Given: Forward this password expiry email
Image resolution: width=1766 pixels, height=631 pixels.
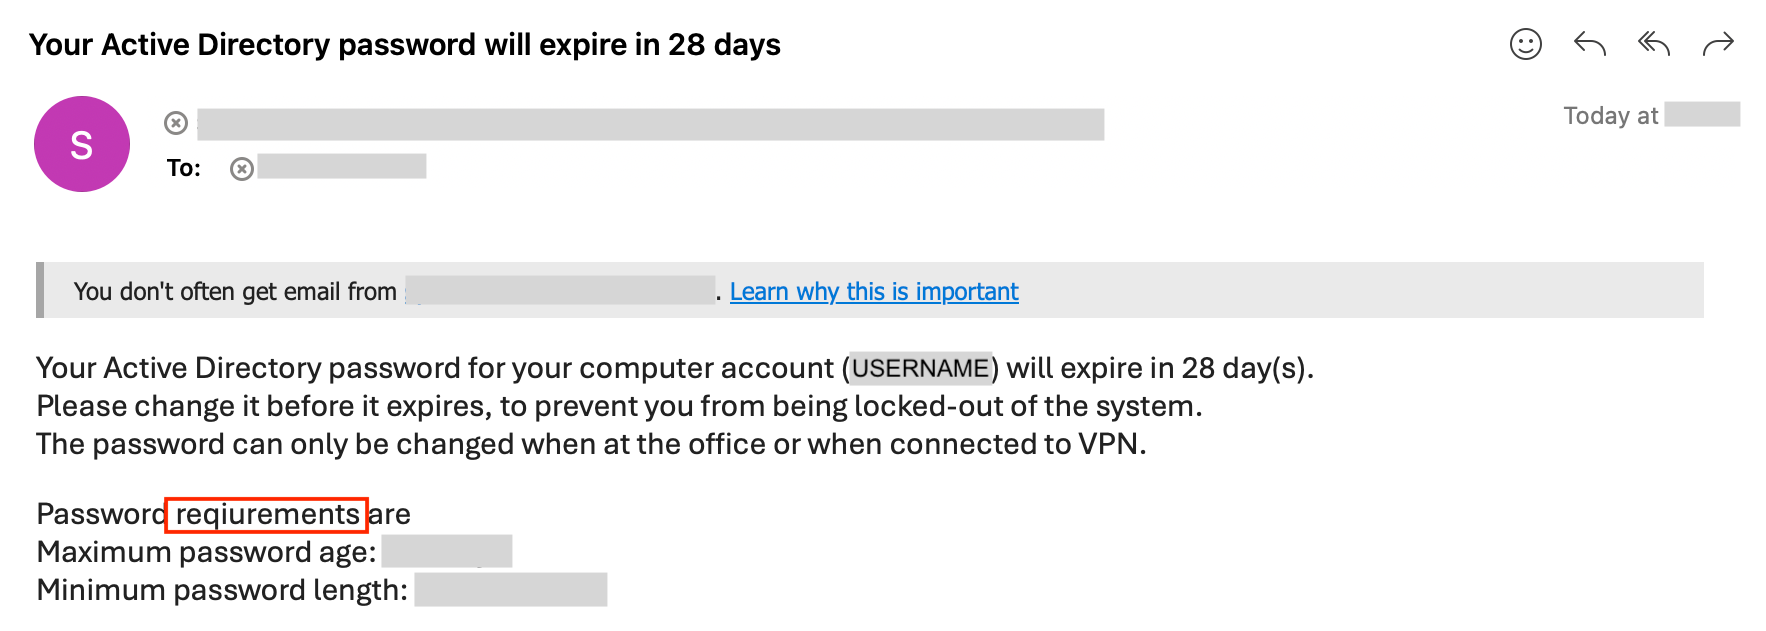Looking at the screenshot, I should pyautogui.click(x=1717, y=44).
